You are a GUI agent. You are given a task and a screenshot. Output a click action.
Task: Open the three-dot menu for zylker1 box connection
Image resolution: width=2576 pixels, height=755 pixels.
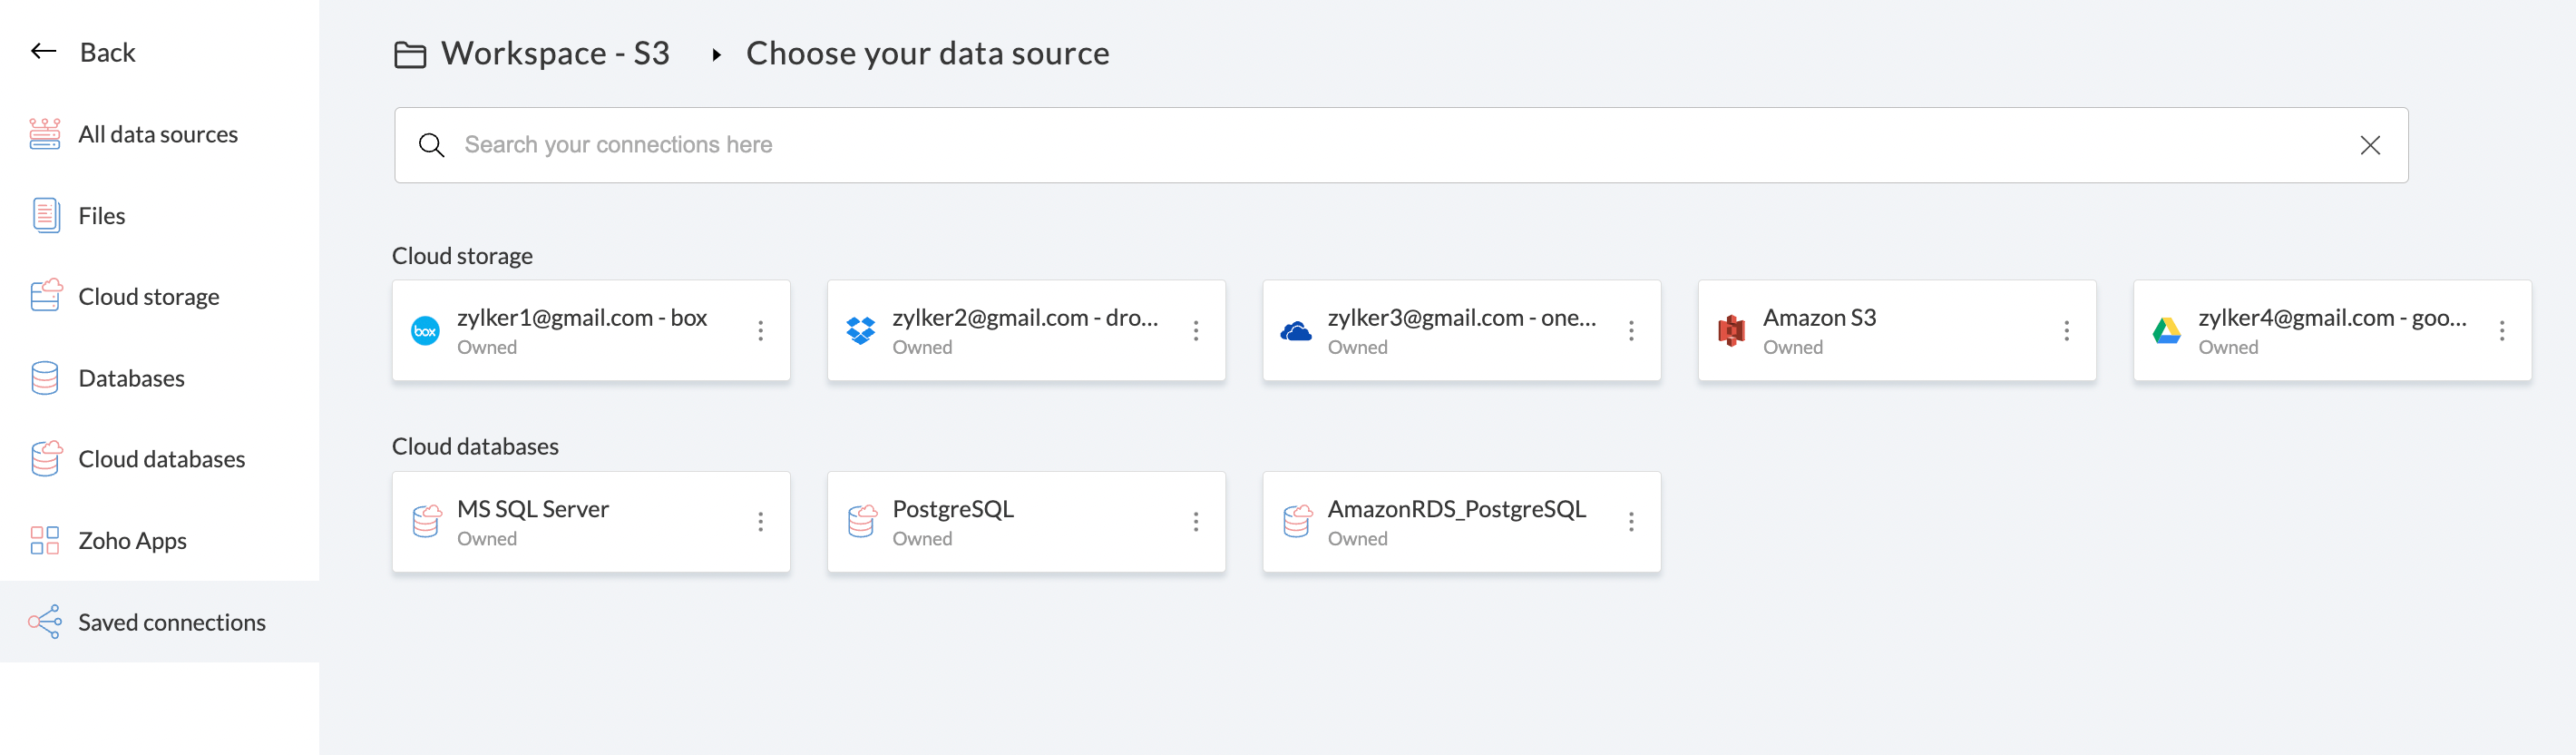point(761,331)
